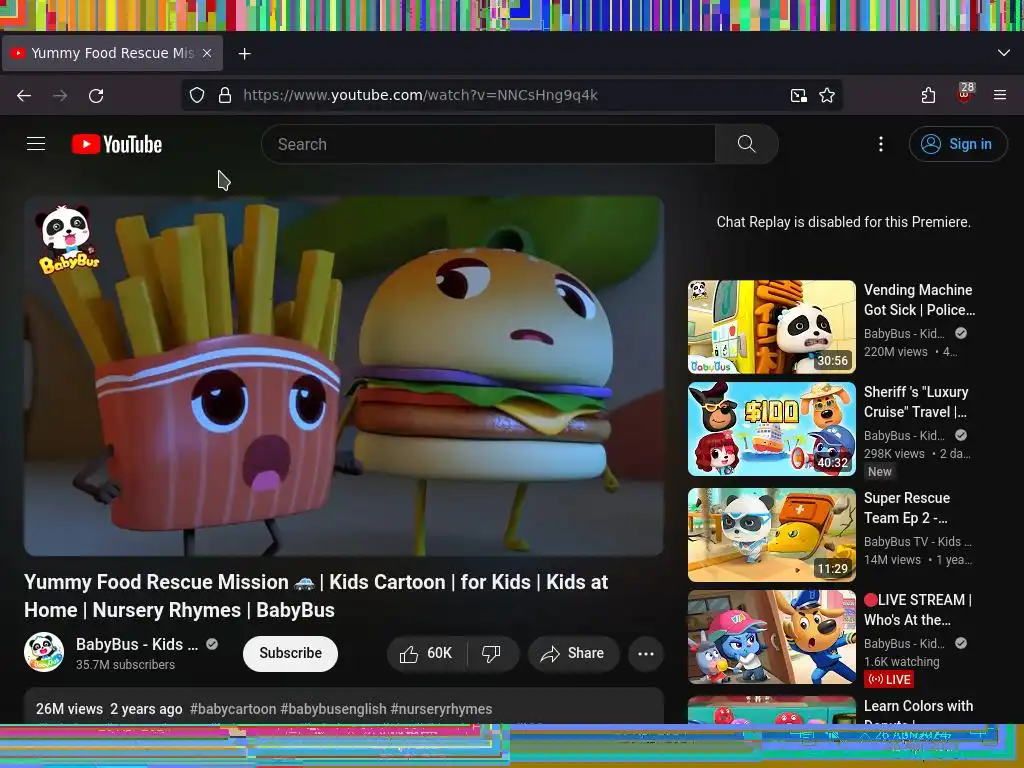Open Sheriff's "Luxury Cruise" Travel title
The height and width of the screenshot is (768, 1024).
(x=916, y=402)
